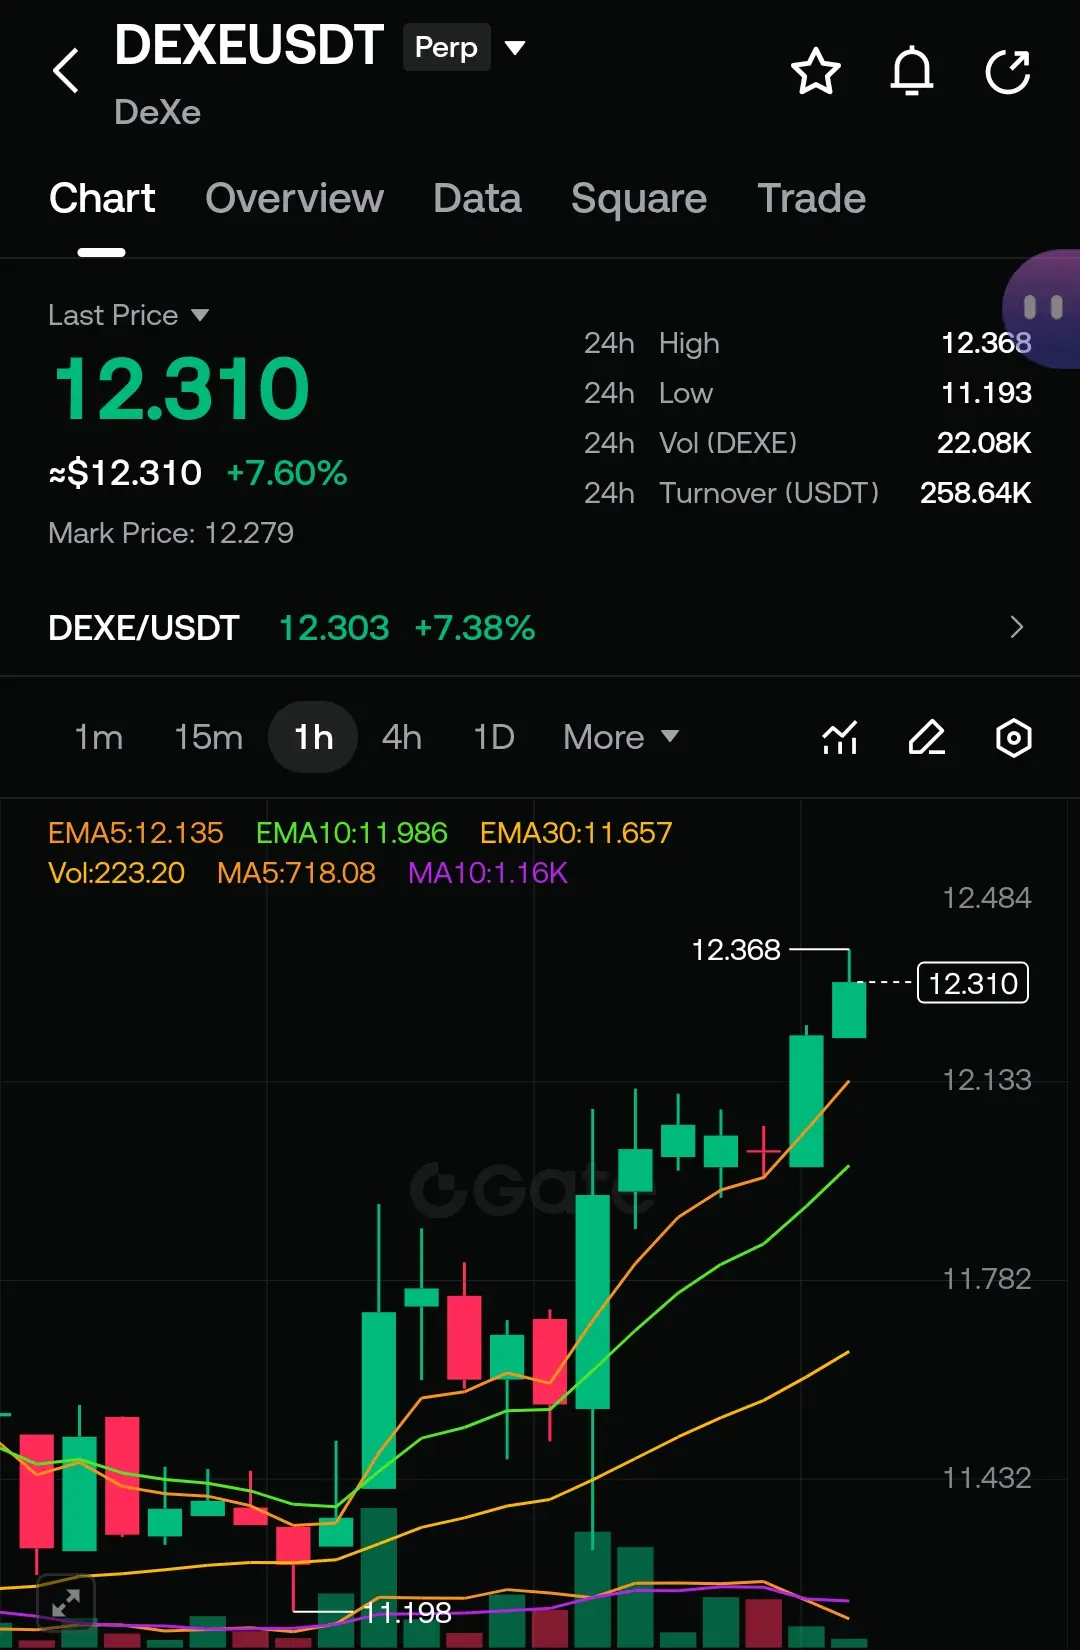The image size is (1080, 1650).
Task: Open DEXE/USDT spot pair chevron
Action: point(1017,627)
